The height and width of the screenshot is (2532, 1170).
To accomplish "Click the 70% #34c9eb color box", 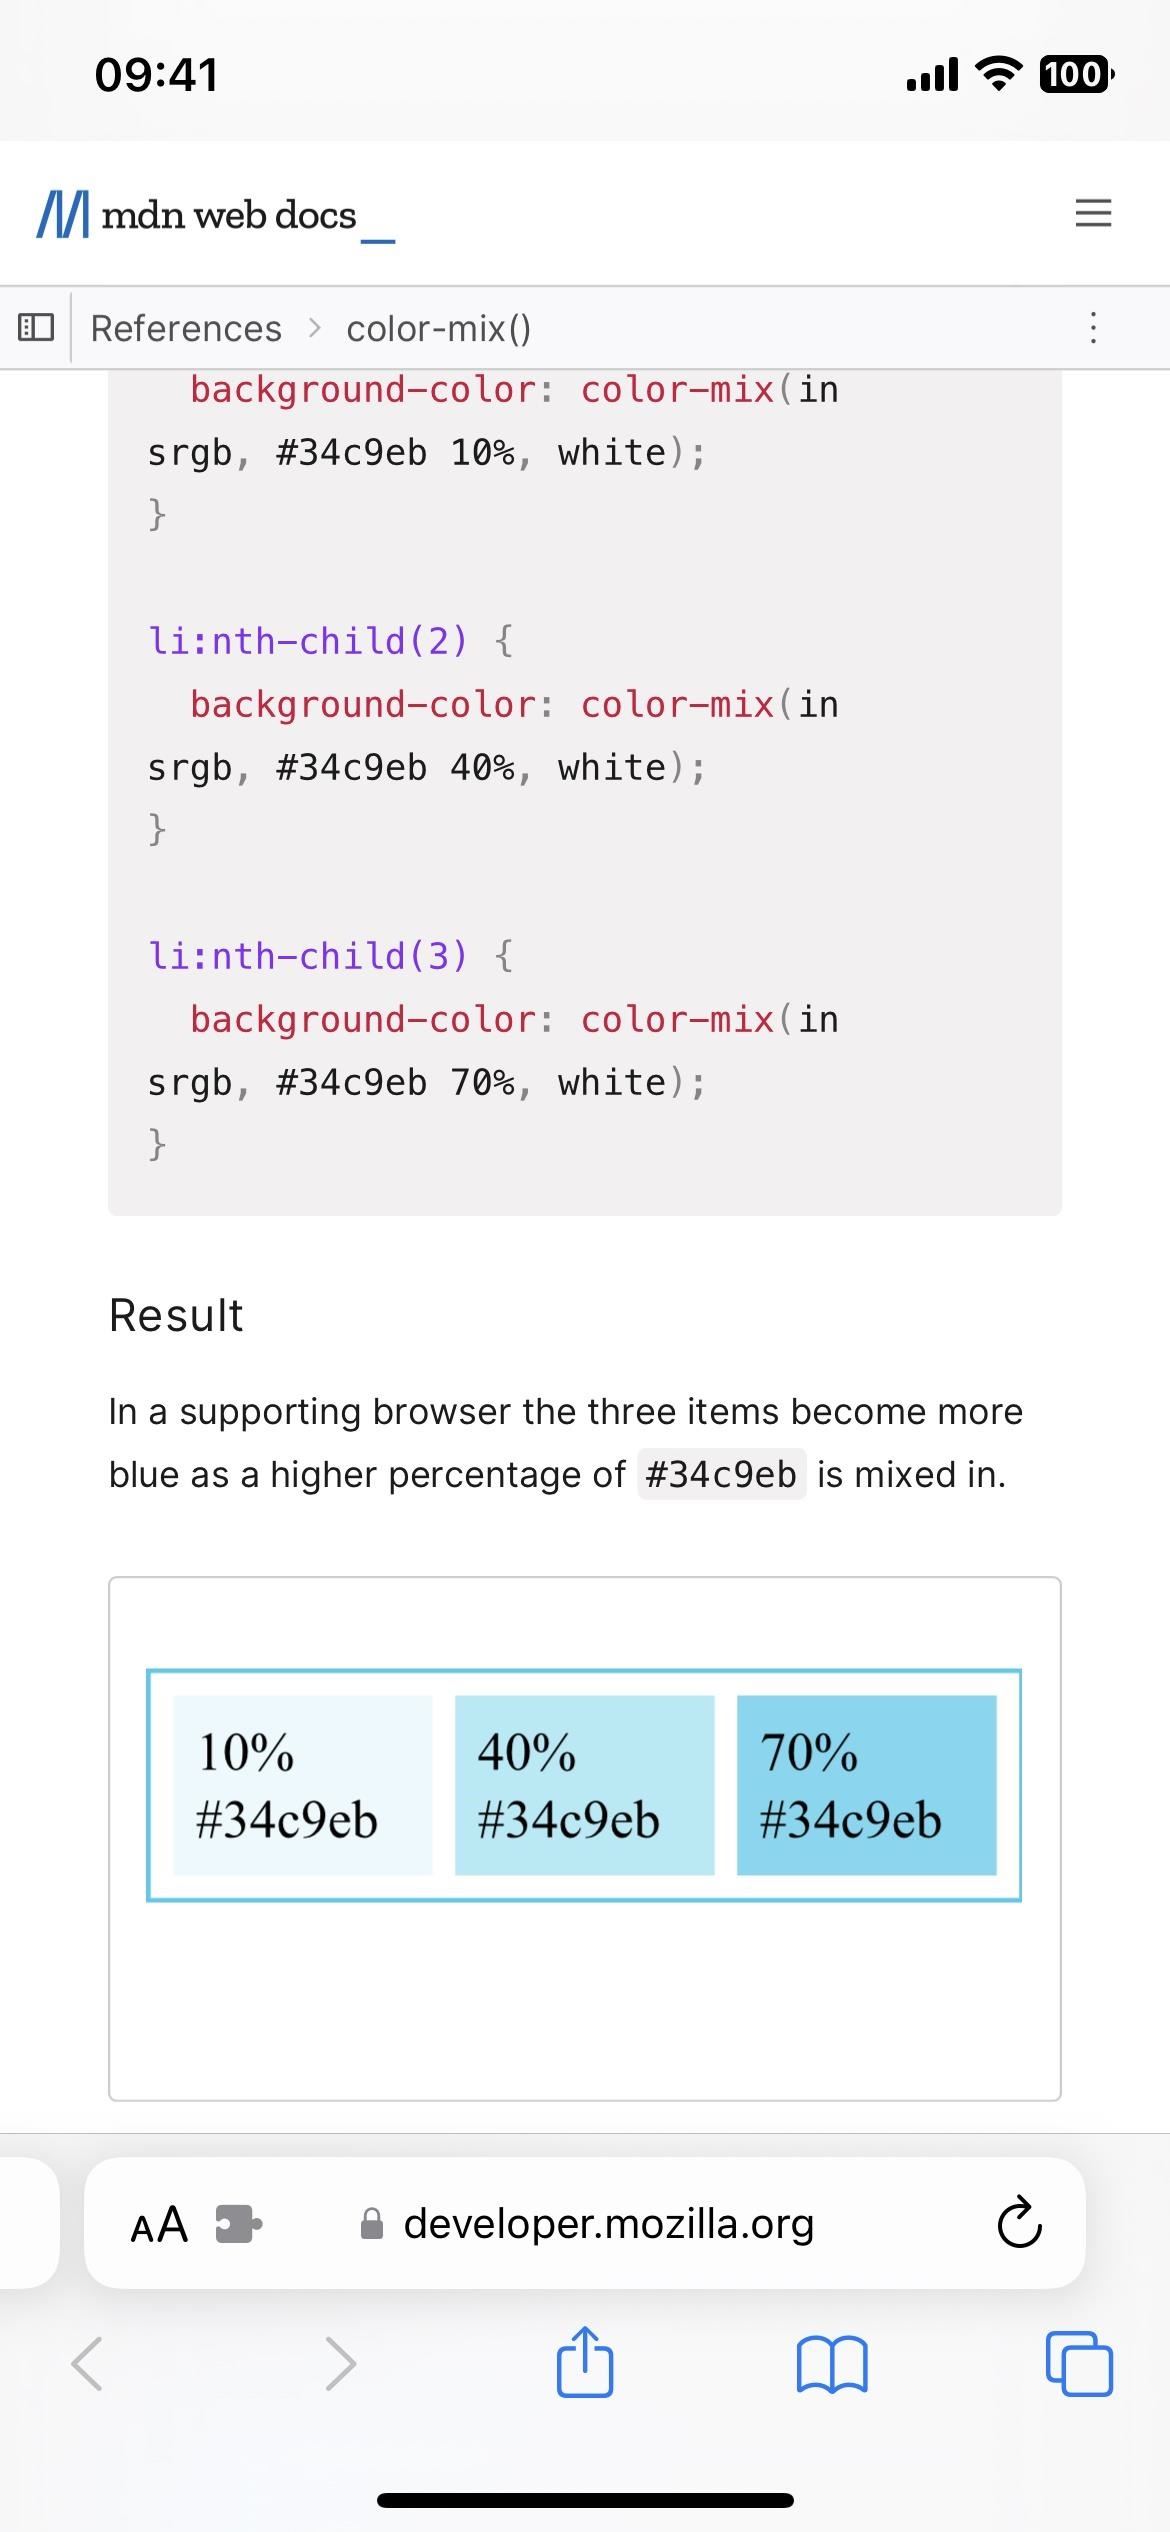I will 867,1785.
